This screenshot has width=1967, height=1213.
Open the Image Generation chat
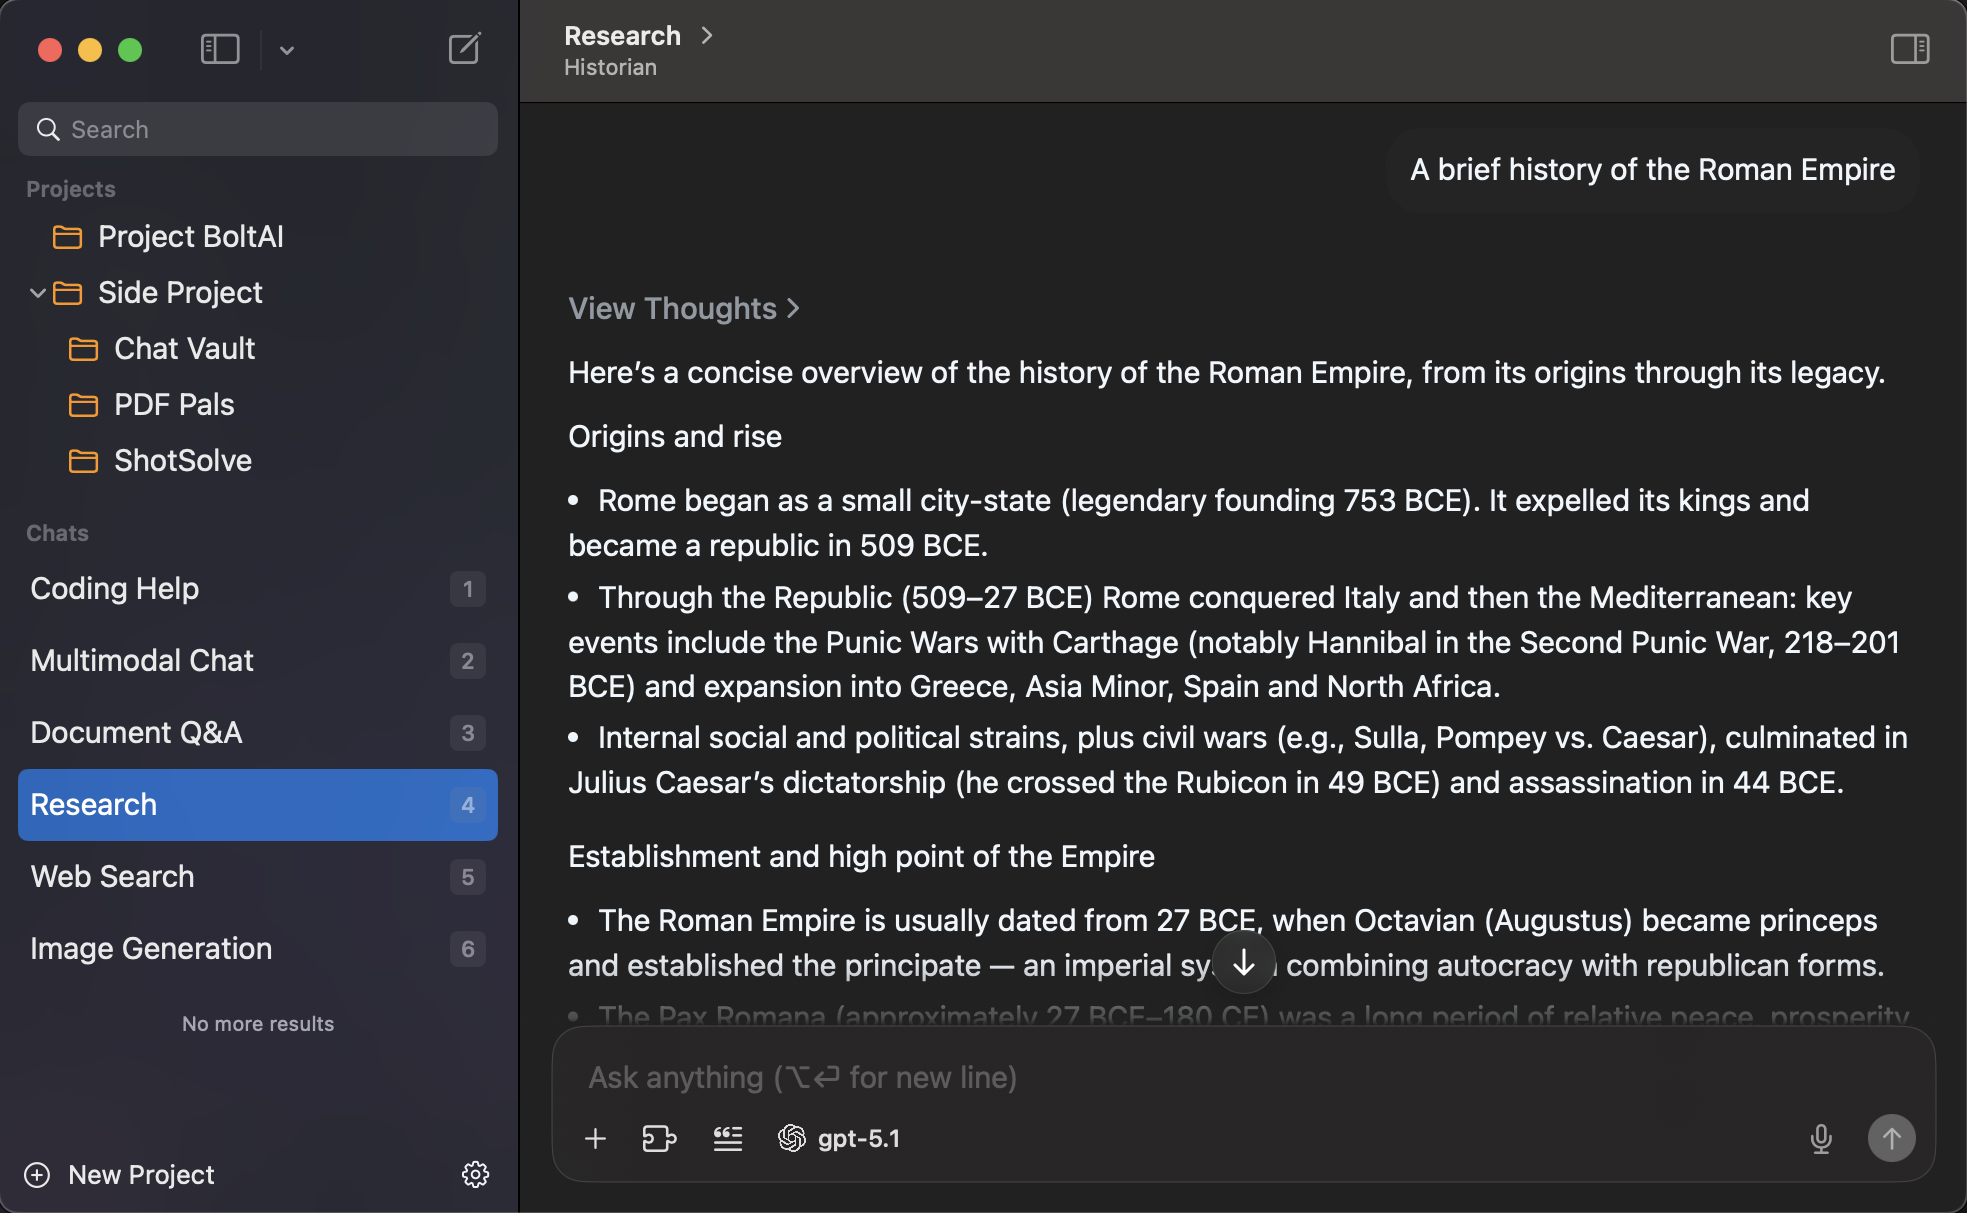click(x=150, y=948)
